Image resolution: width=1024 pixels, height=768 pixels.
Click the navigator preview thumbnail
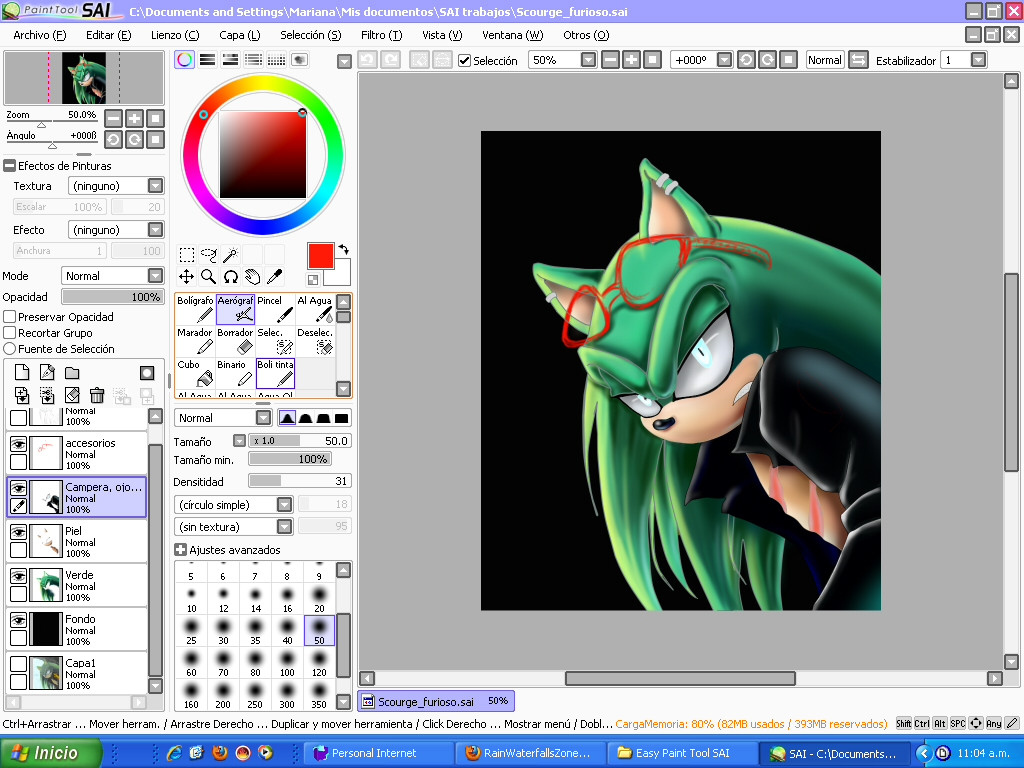[84, 78]
